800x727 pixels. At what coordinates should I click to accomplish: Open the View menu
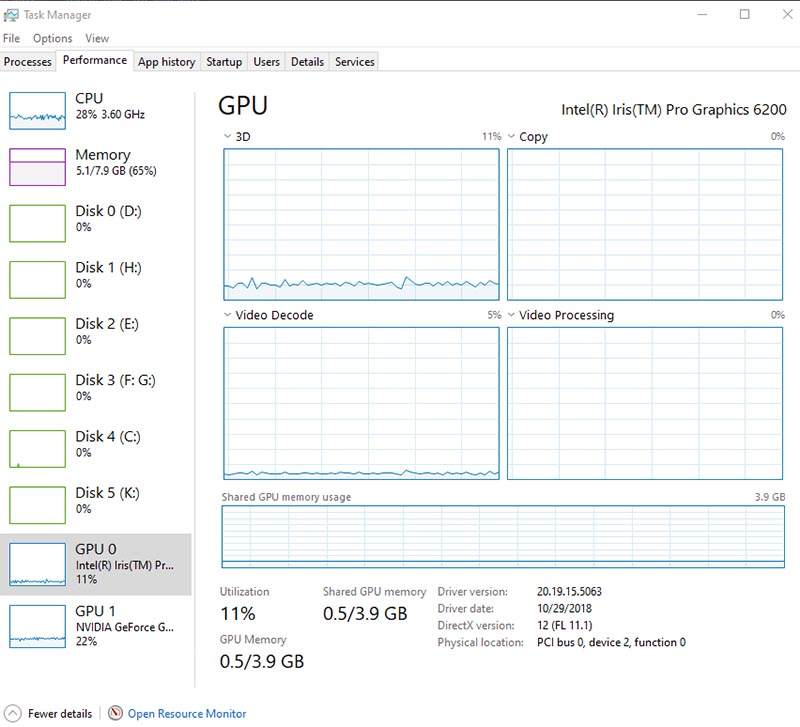97,38
